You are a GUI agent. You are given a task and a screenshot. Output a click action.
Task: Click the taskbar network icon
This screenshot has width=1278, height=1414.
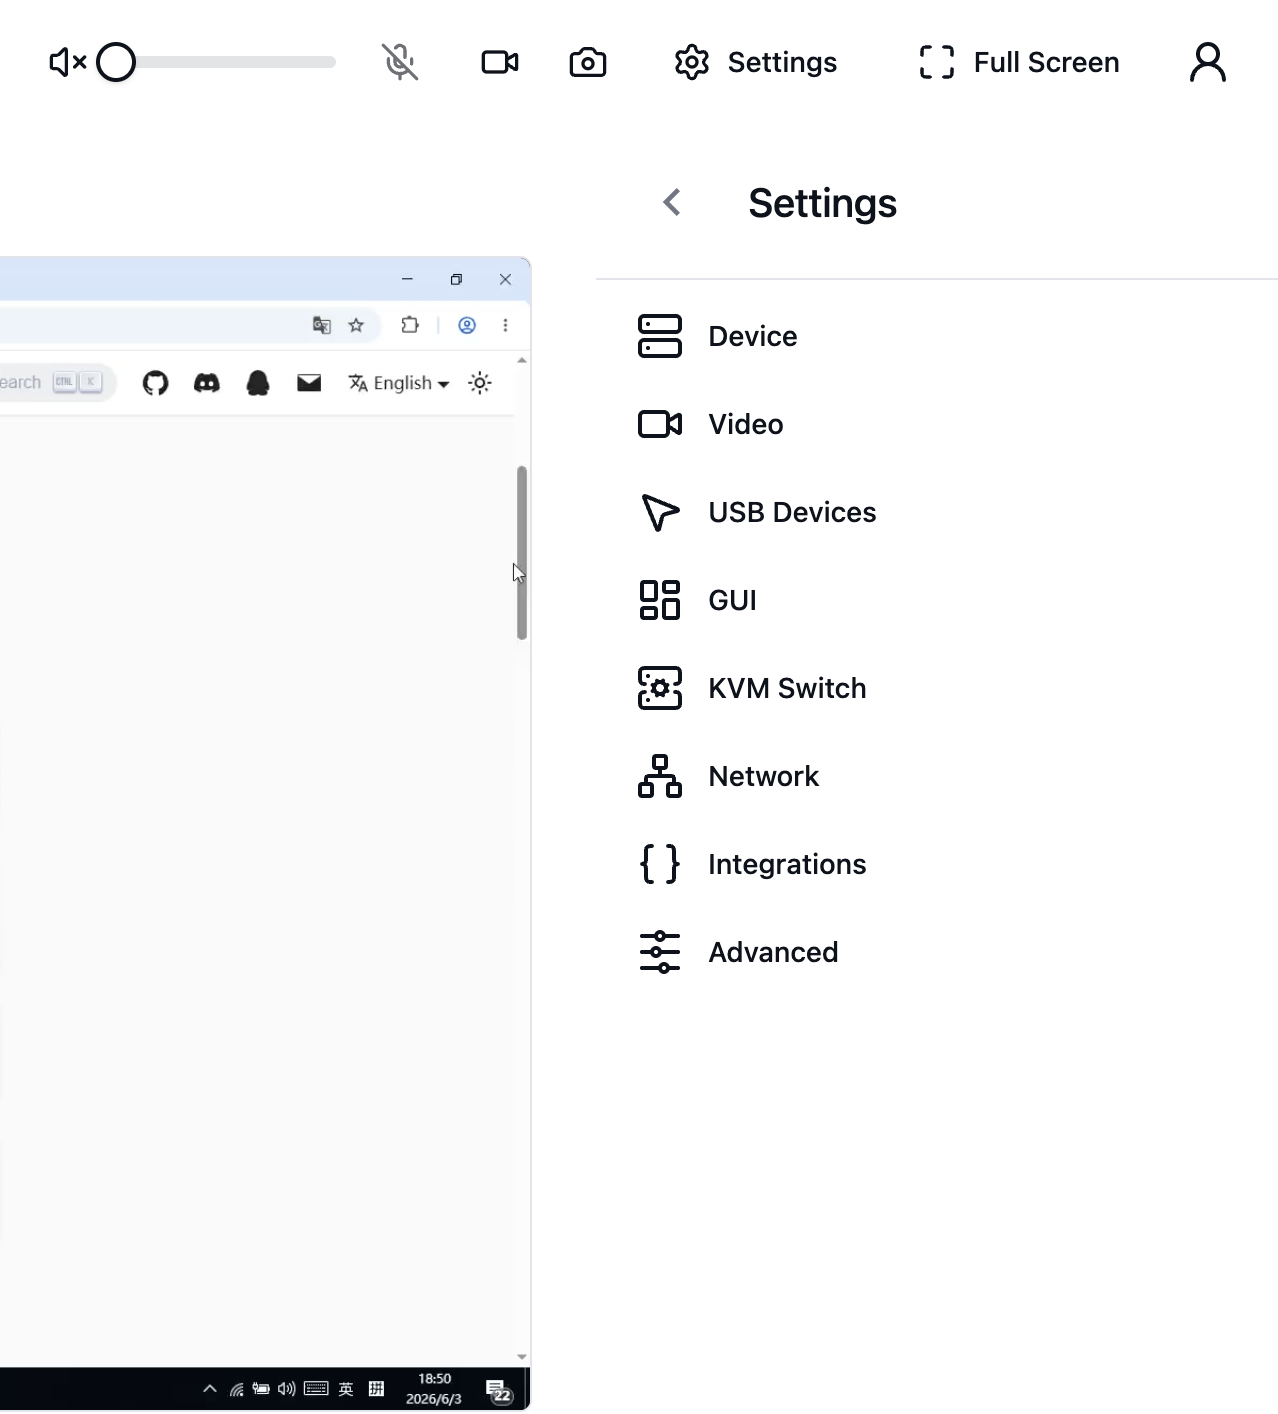point(237,1389)
